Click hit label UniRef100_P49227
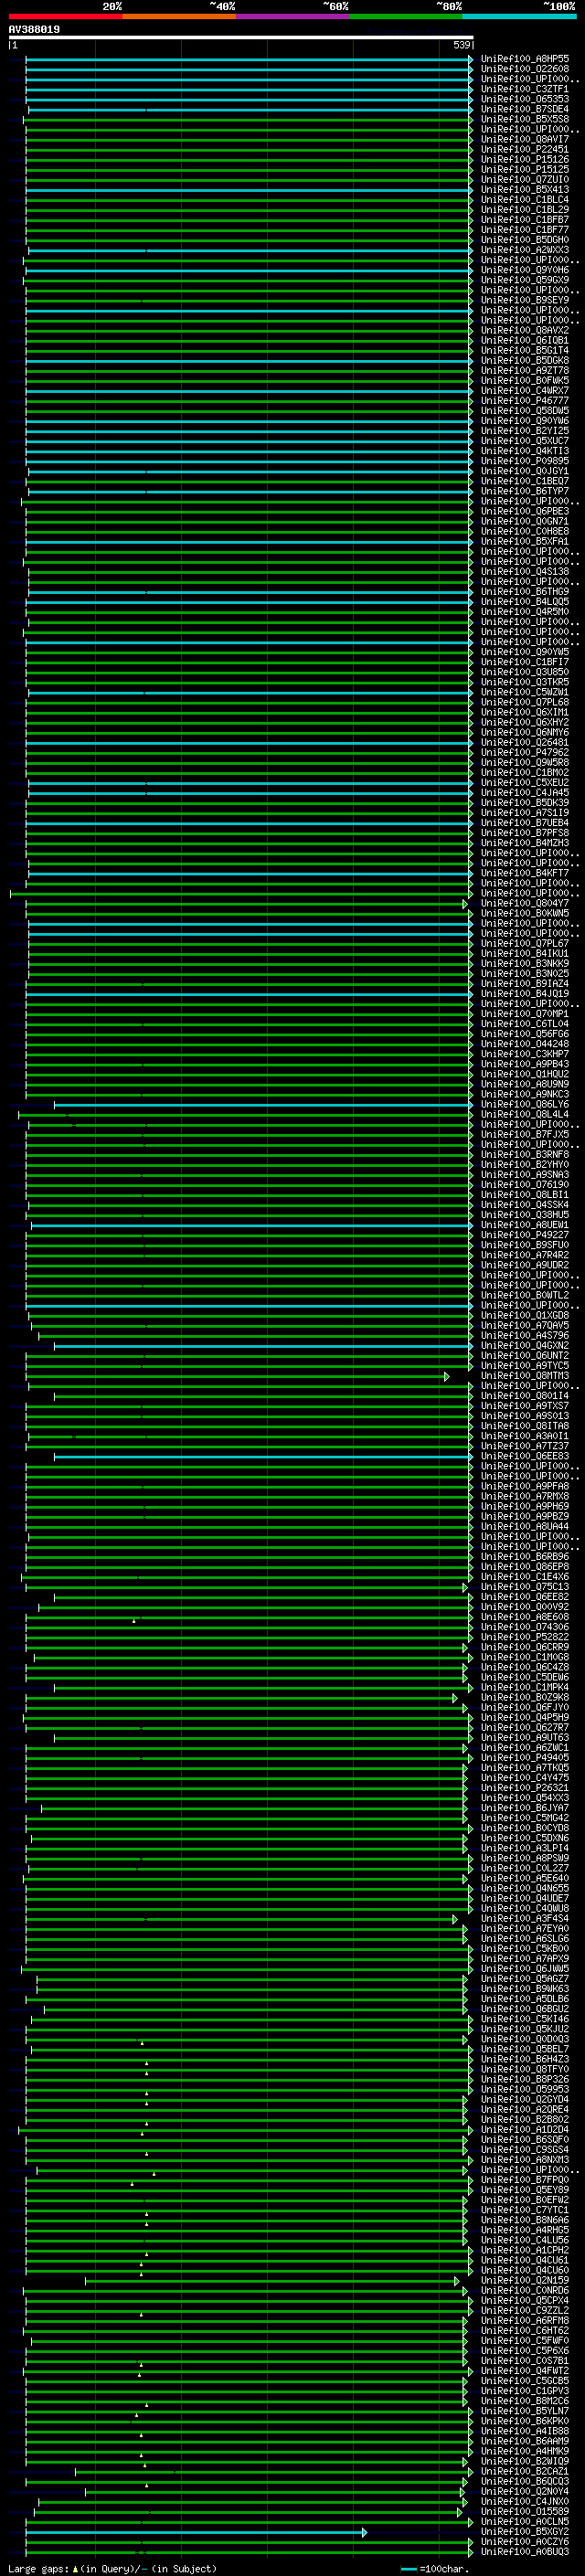The width and height of the screenshot is (585, 2576). 525,1235
